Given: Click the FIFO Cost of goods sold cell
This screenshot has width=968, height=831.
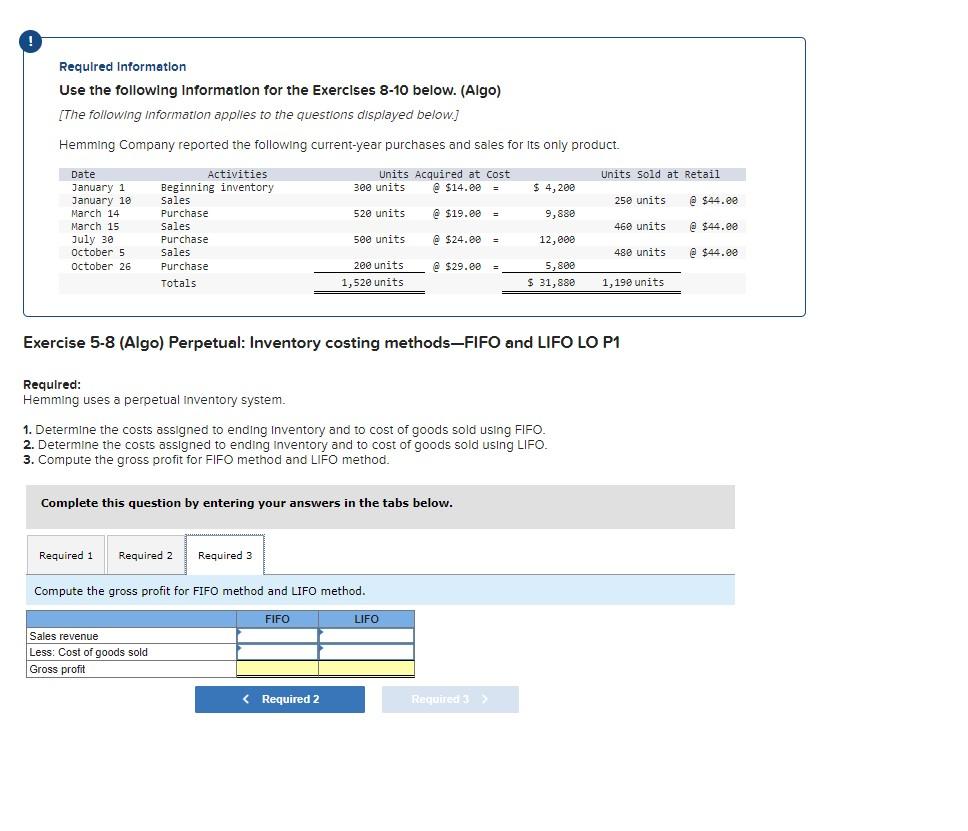Looking at the screenshot, I should pos(277,652).
